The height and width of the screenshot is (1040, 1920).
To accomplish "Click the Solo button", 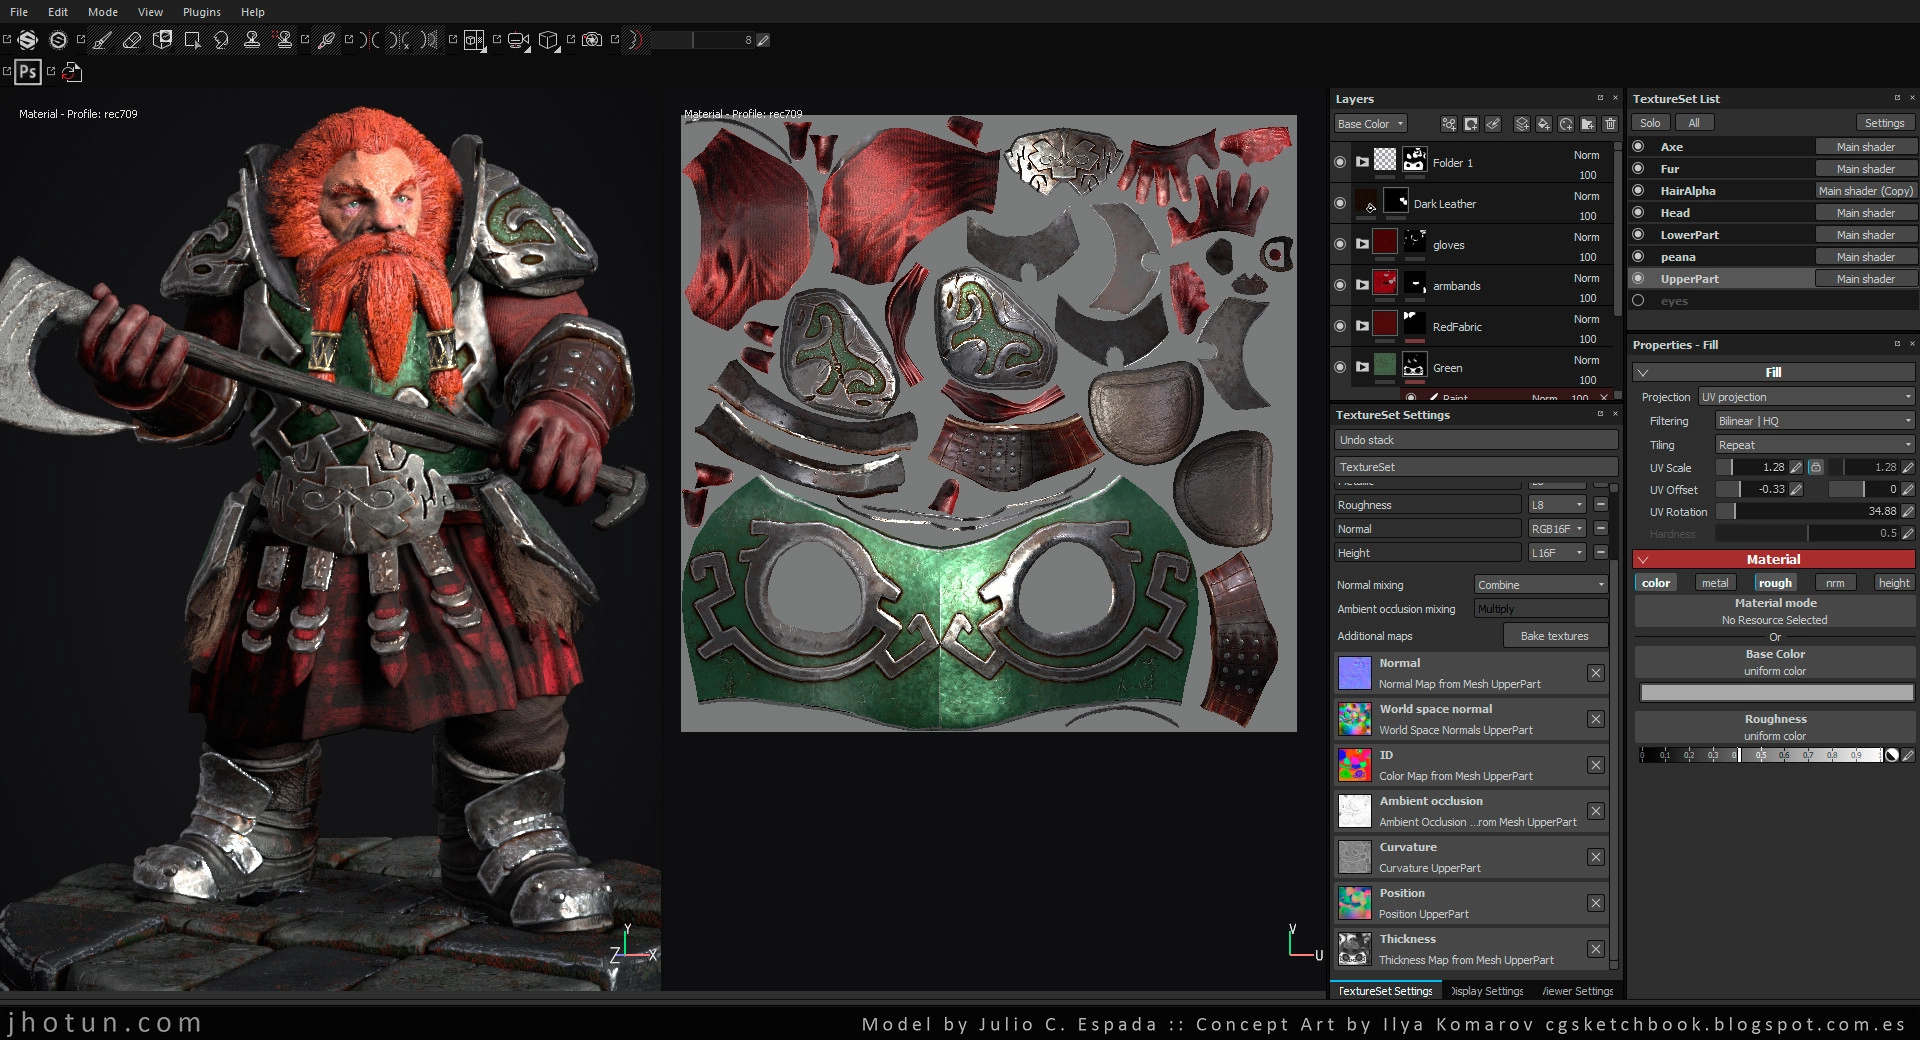I will point(1650,123).
